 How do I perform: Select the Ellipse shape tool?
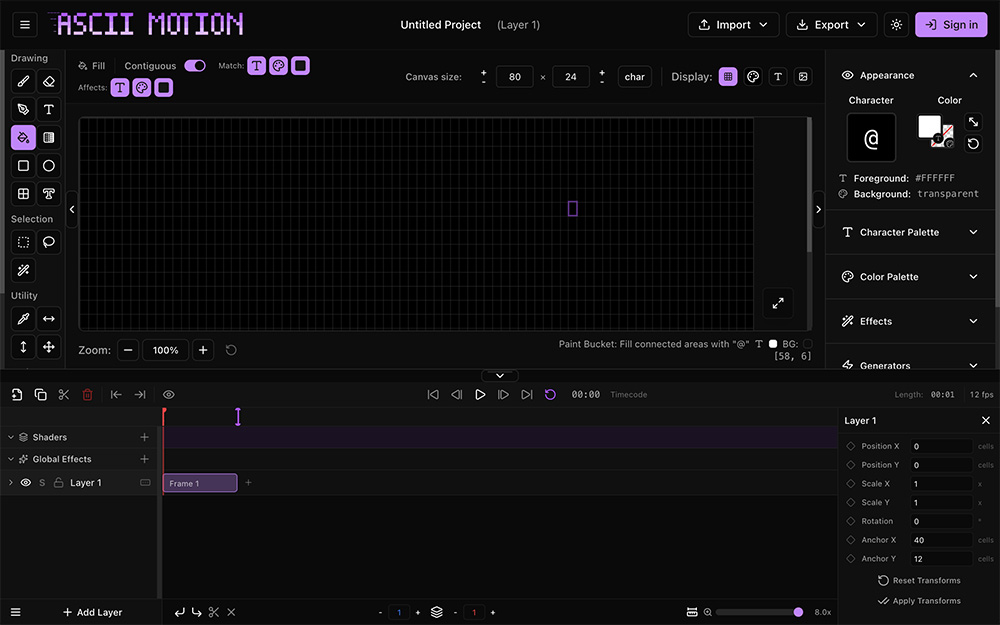coord(48,166)
